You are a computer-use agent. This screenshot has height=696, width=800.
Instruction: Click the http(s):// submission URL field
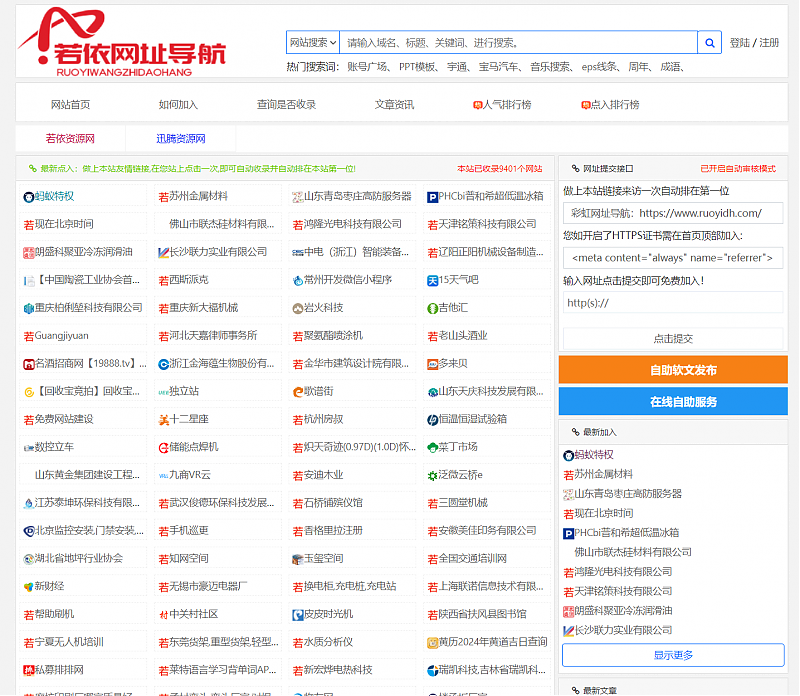[x=672, y=303]
